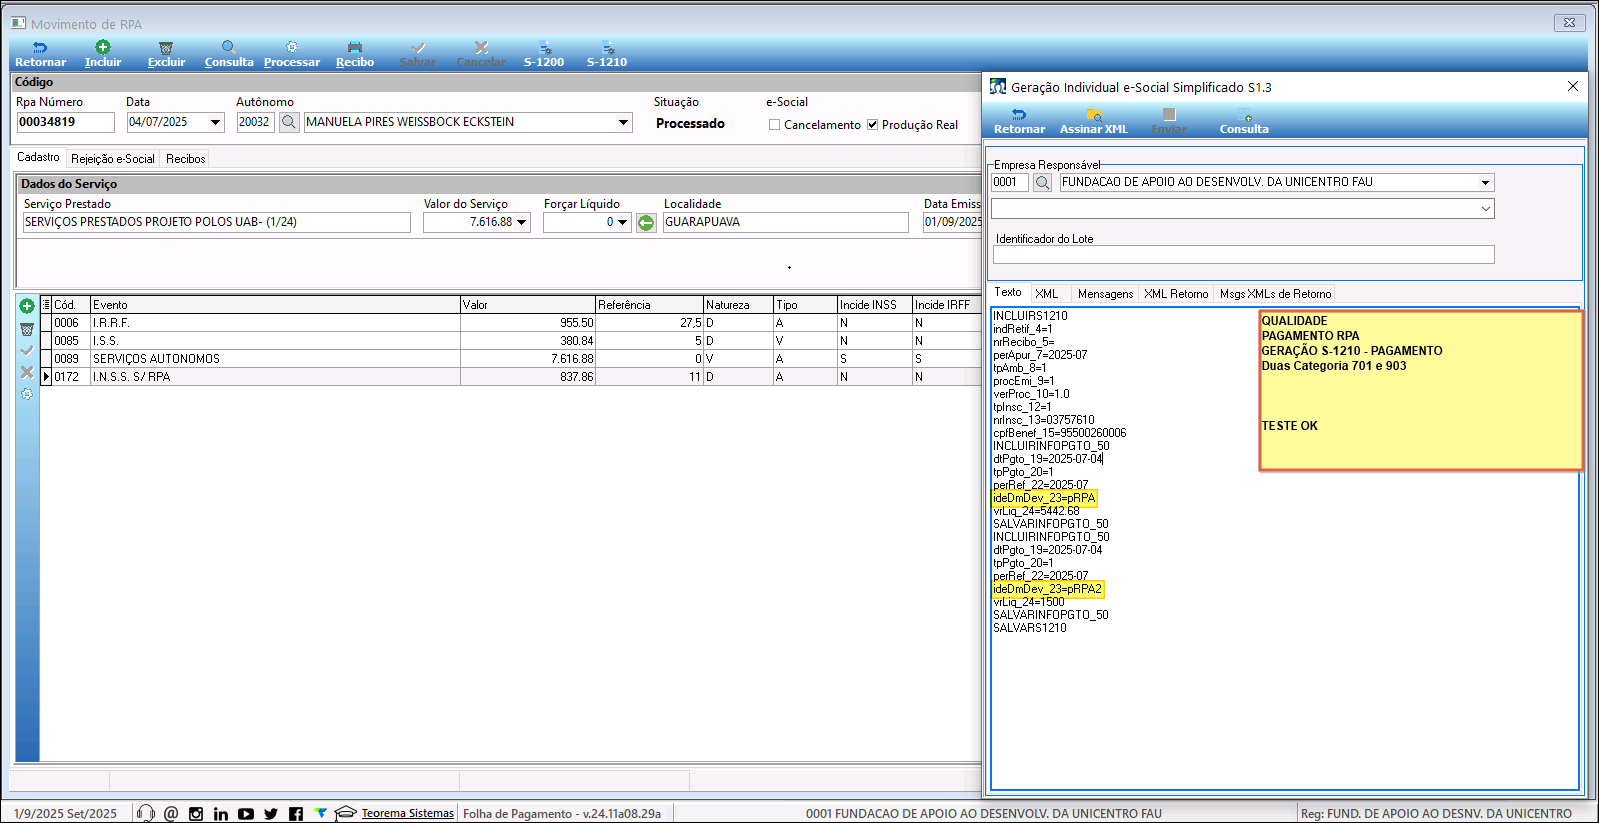Open the Valor do Serviço dropdown arrow
This screenshot has height=823, width=1599.
pyautogui.click(x=522, y=222)
